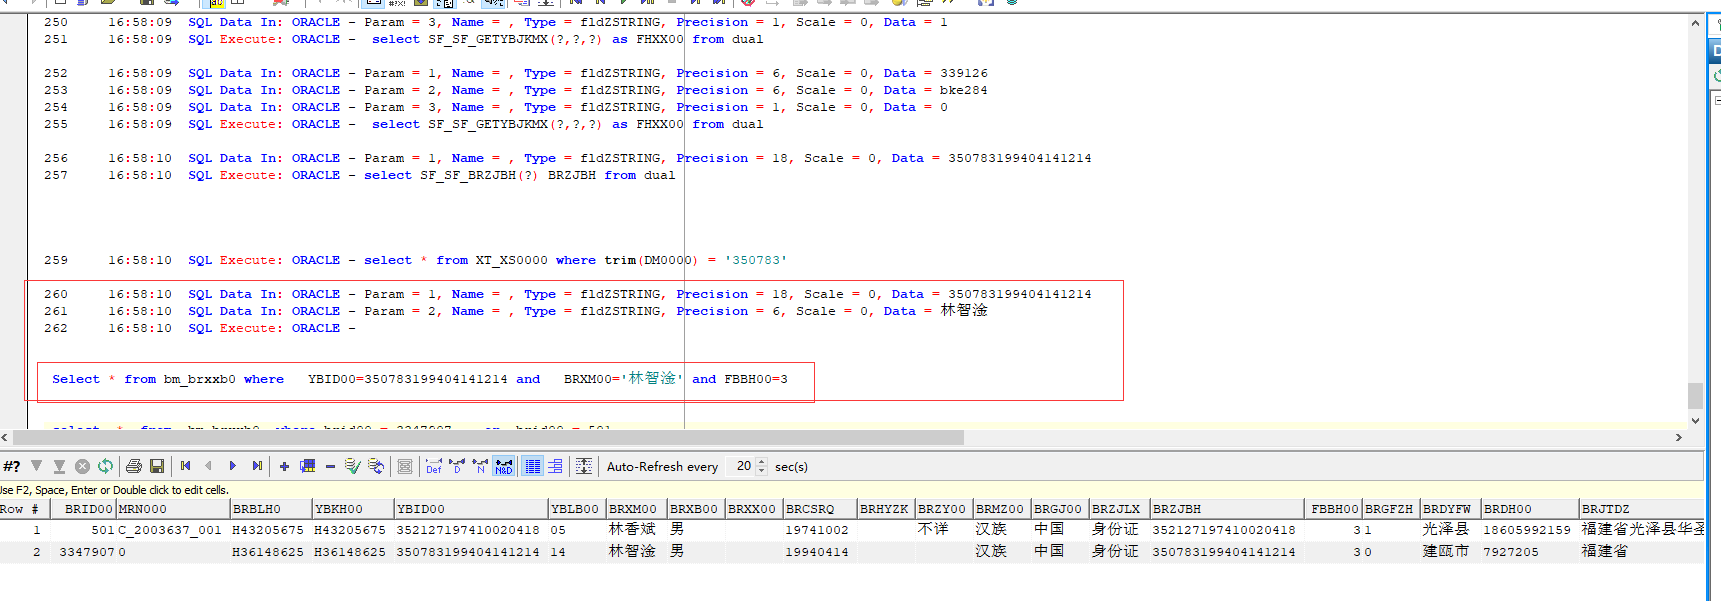
Task: Click the YBKH00 column header
Action: click(353, 509)
